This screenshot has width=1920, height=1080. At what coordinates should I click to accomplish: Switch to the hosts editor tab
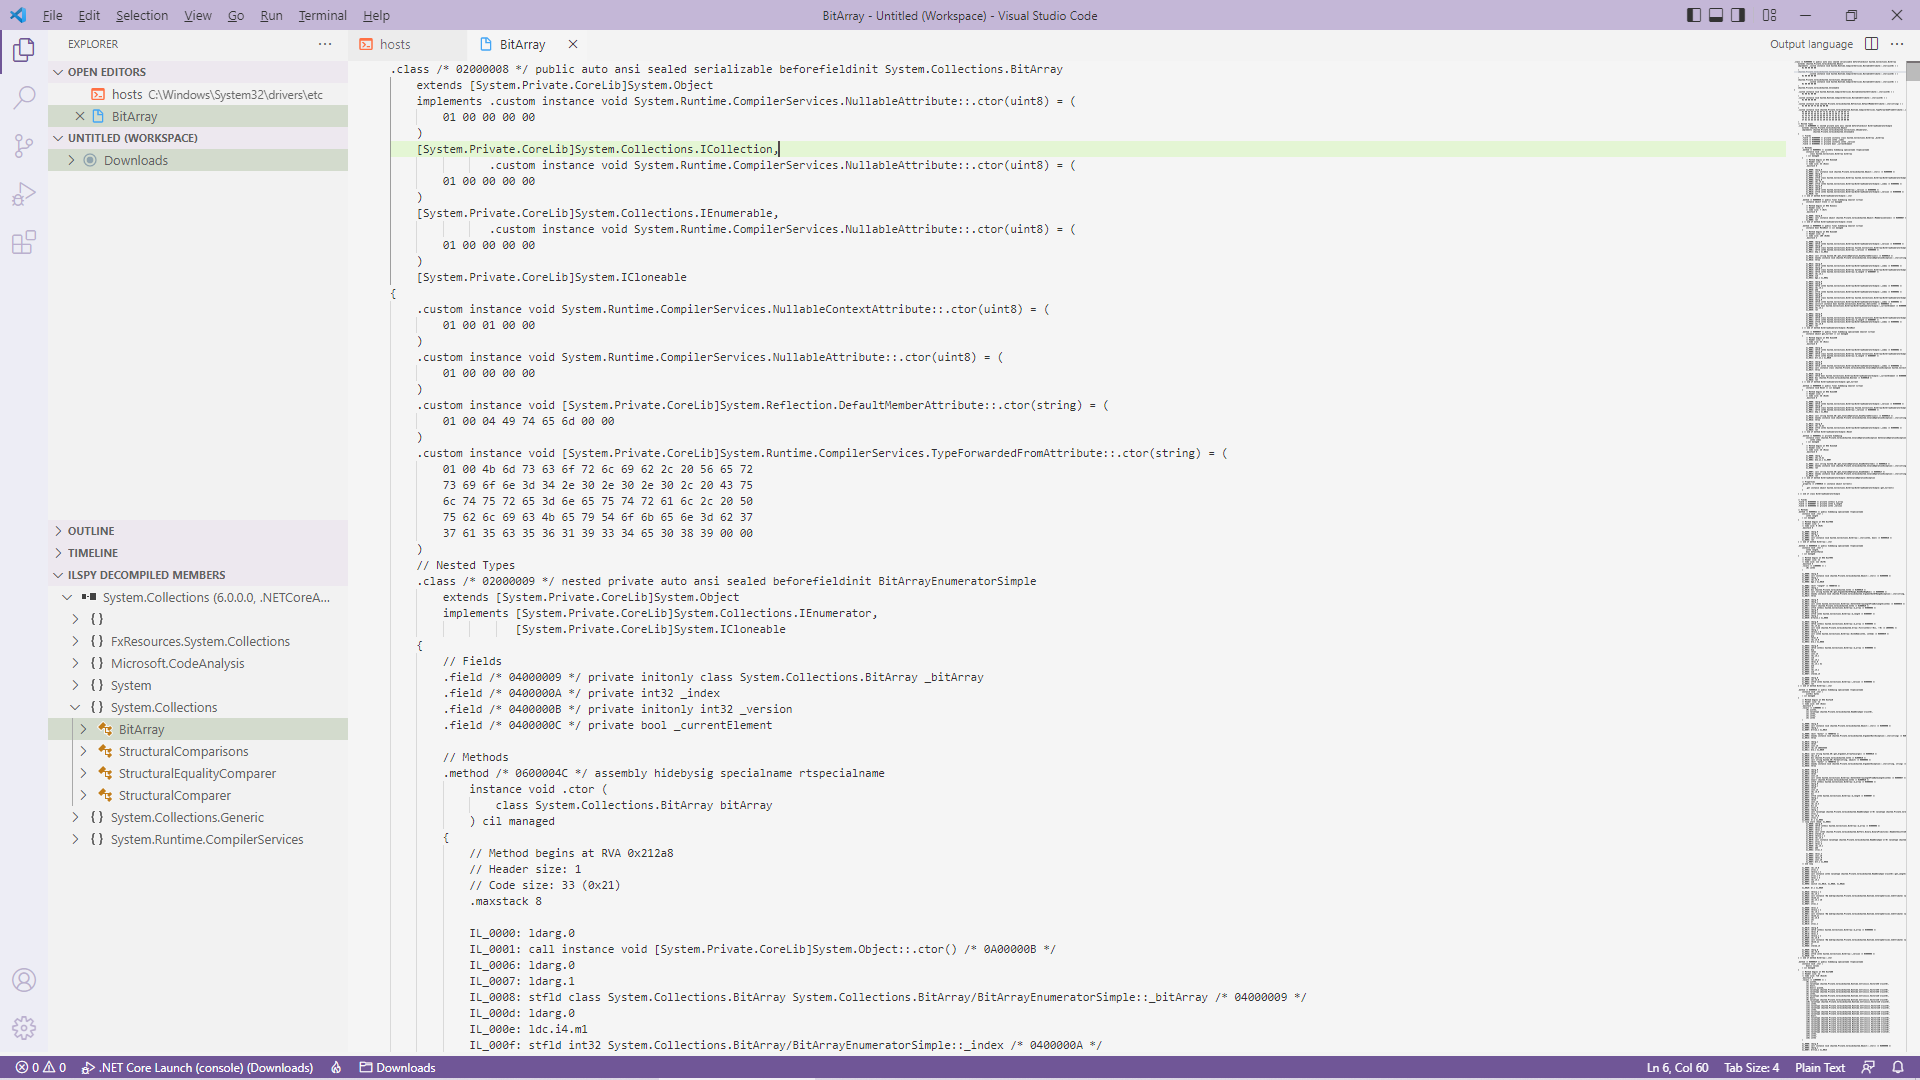tap(395, 44)
